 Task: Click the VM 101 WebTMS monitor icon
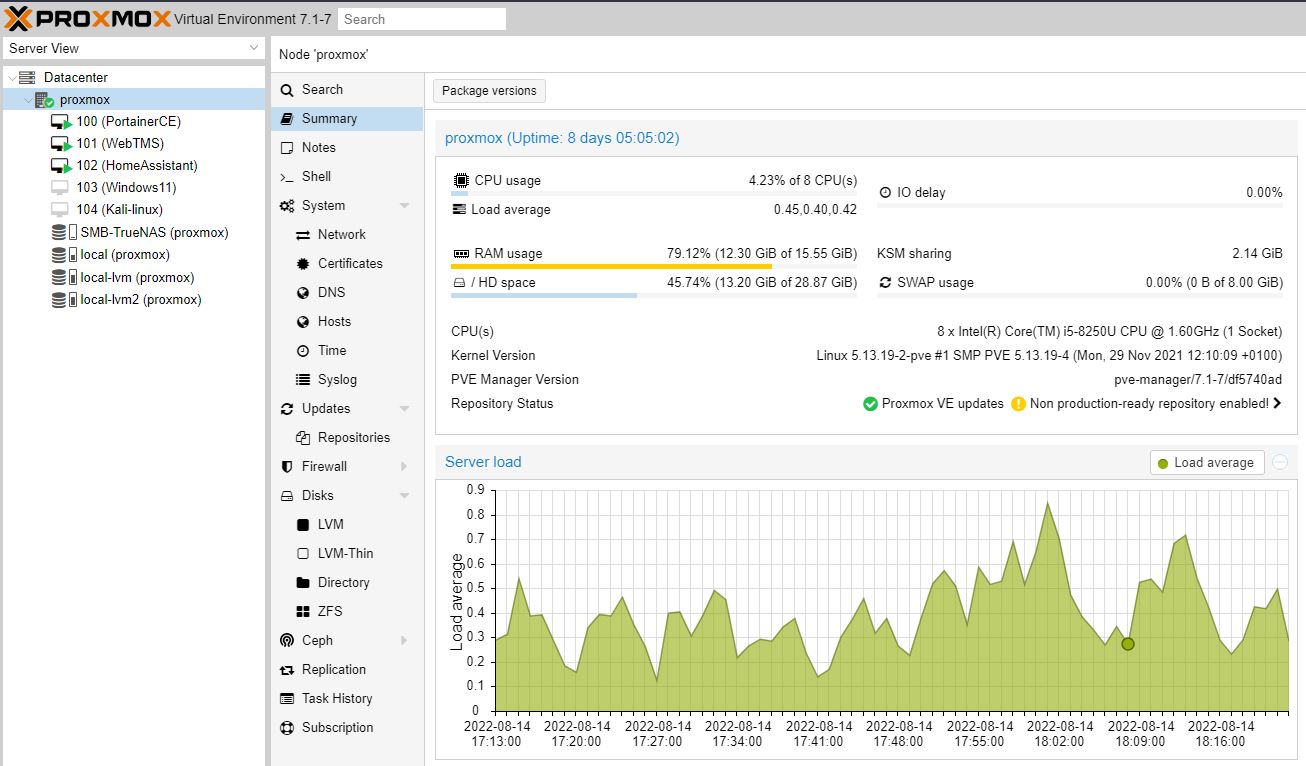point(62,143)
